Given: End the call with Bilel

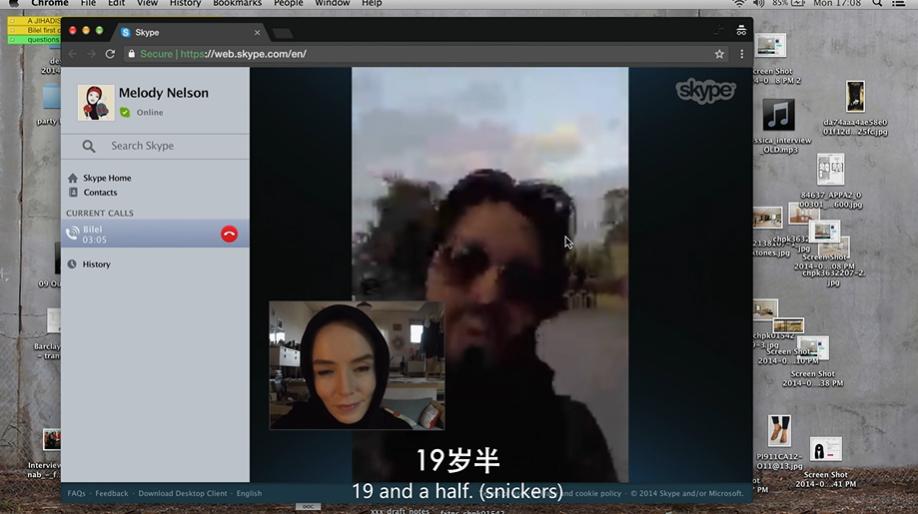Looking at the screenshot, I should (229, 234).
